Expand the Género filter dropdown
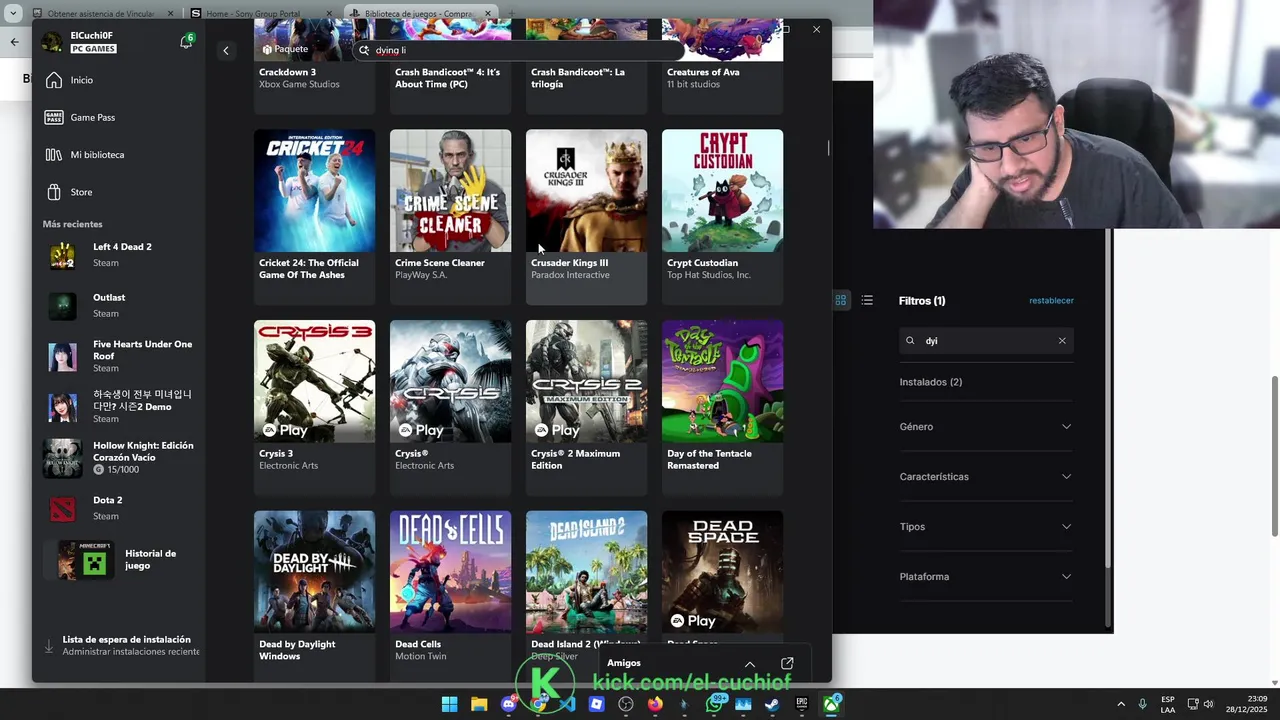Image resolution: width=1280 pixels, height=720 pixels. coord(986,427)
